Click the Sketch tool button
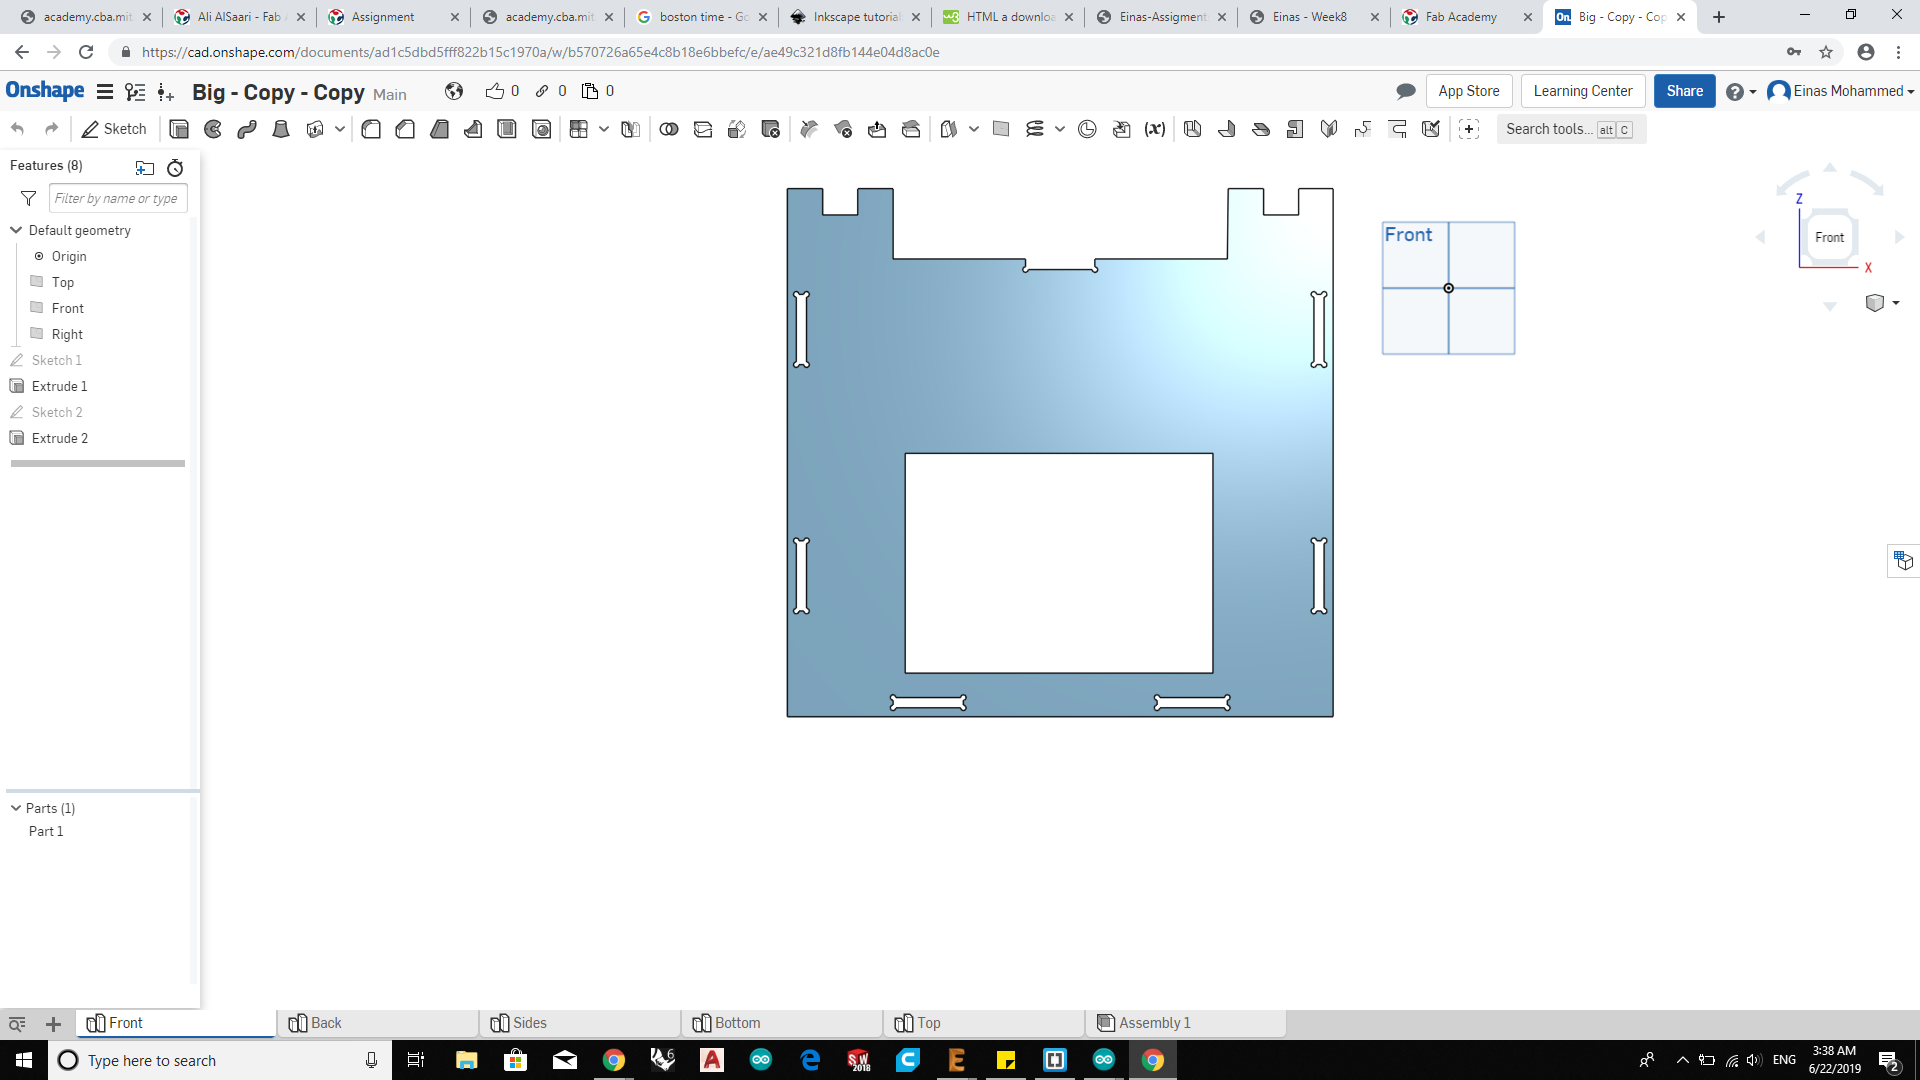The height and width of the screenshot is (1080, 1920). [x=114, y=129]
